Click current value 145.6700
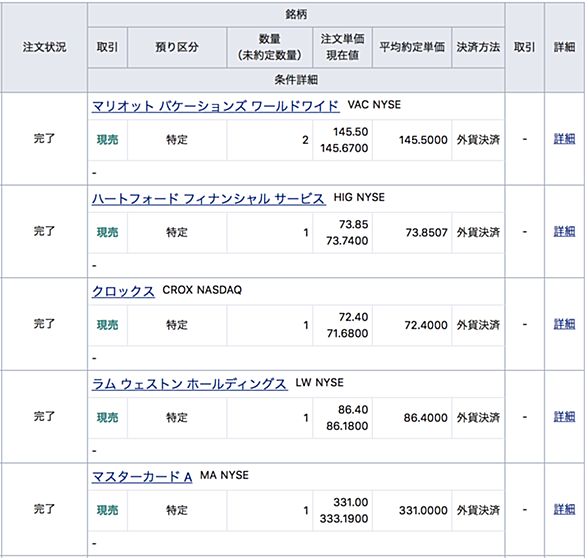This screenshot has height=558, width=586. (x=344, y=148)
